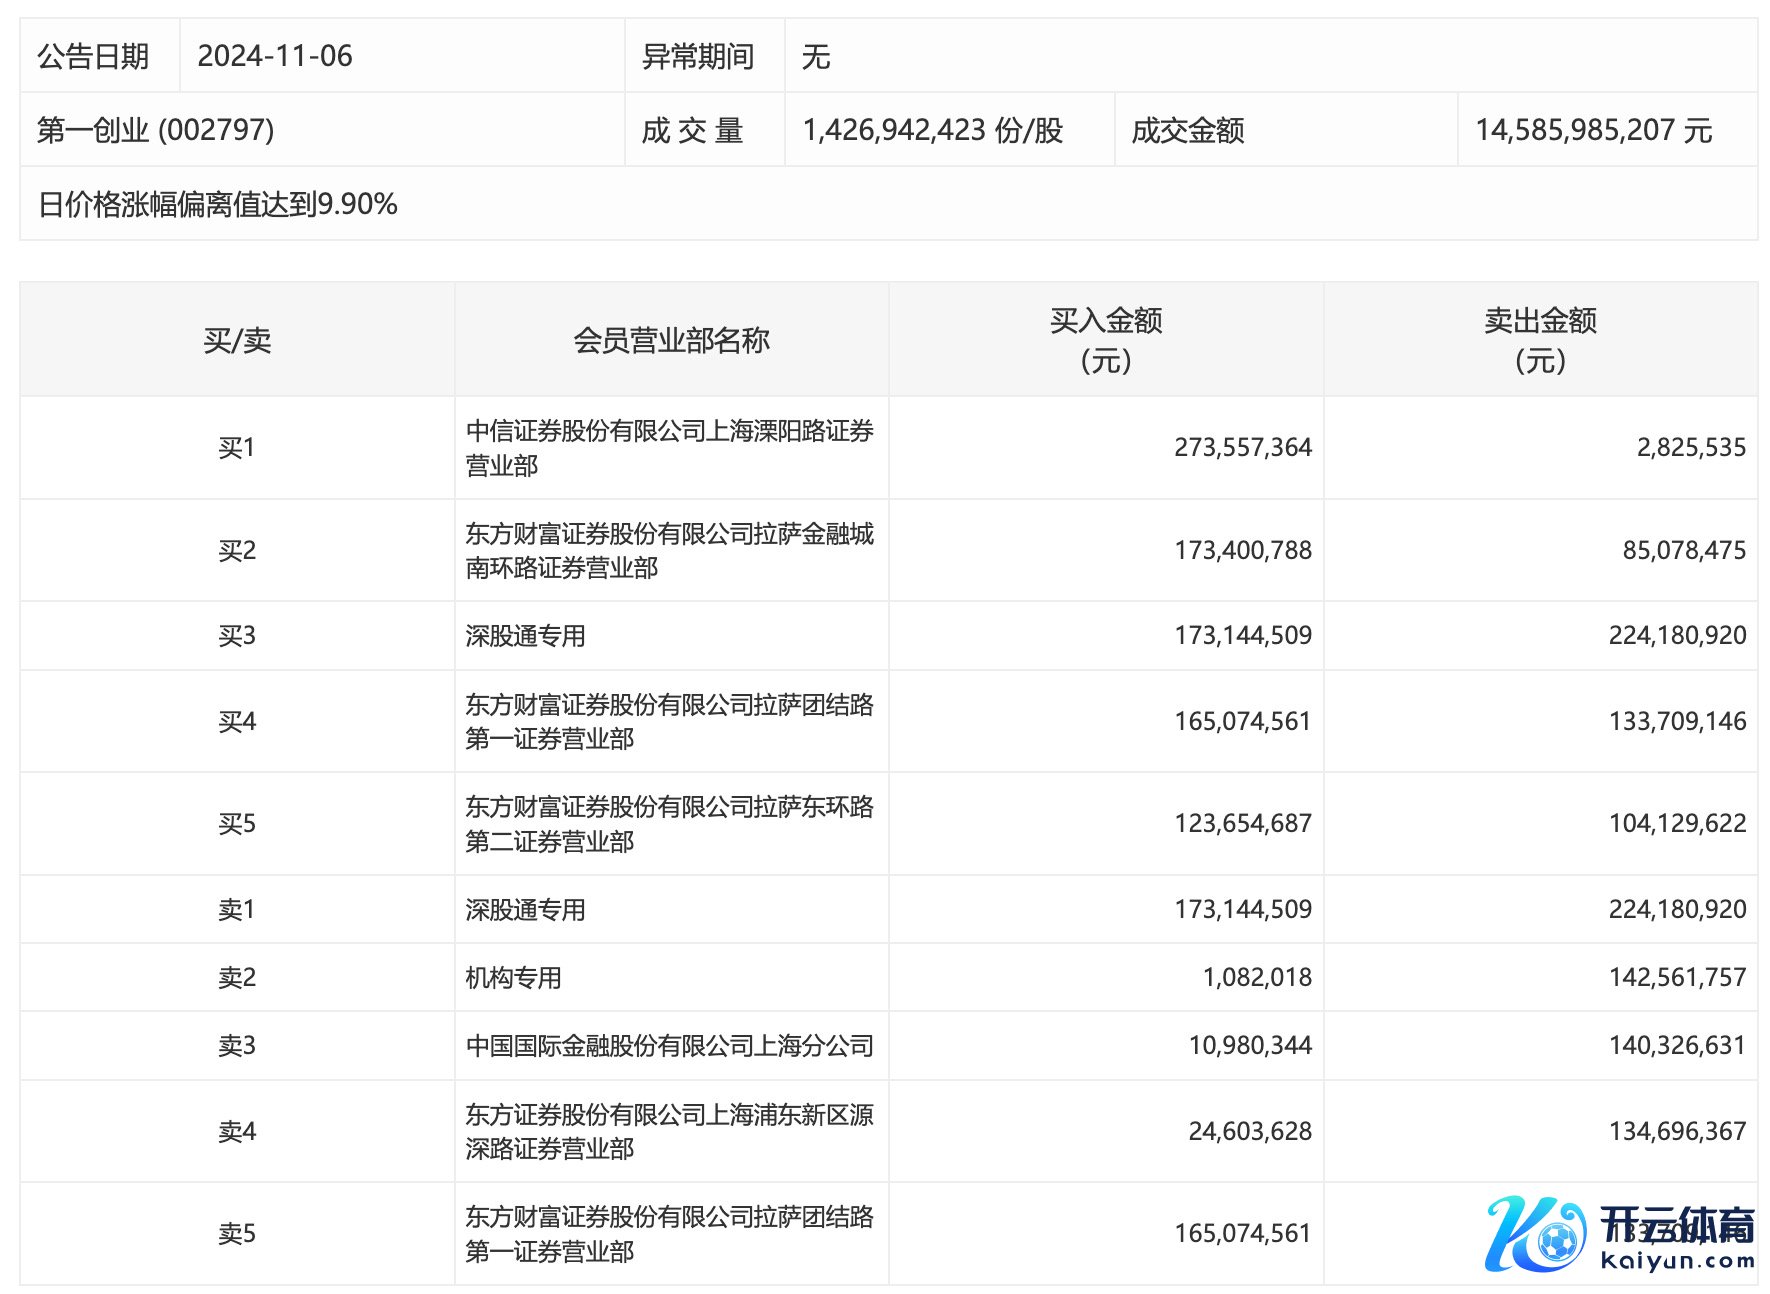Select the announcement date 2024-11-06

point(275,56)
